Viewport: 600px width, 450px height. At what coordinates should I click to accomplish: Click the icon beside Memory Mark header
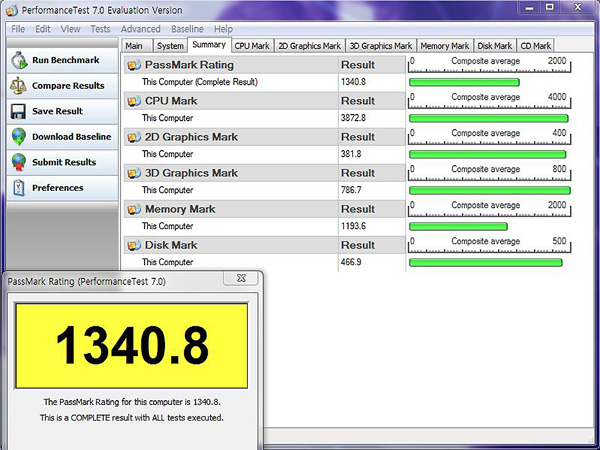coord(134,209)
